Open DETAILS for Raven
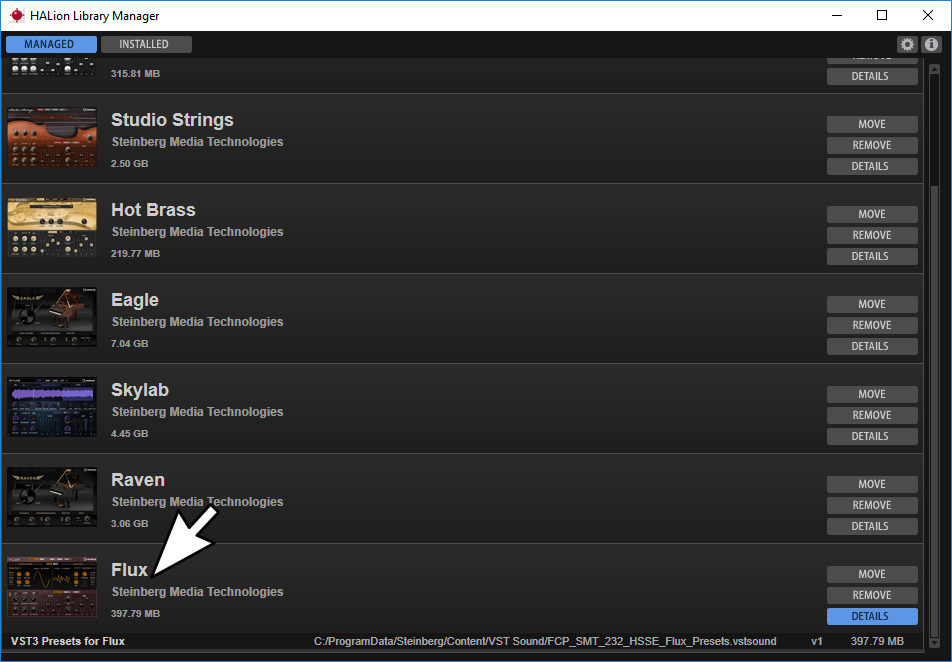 pos(872,526)
